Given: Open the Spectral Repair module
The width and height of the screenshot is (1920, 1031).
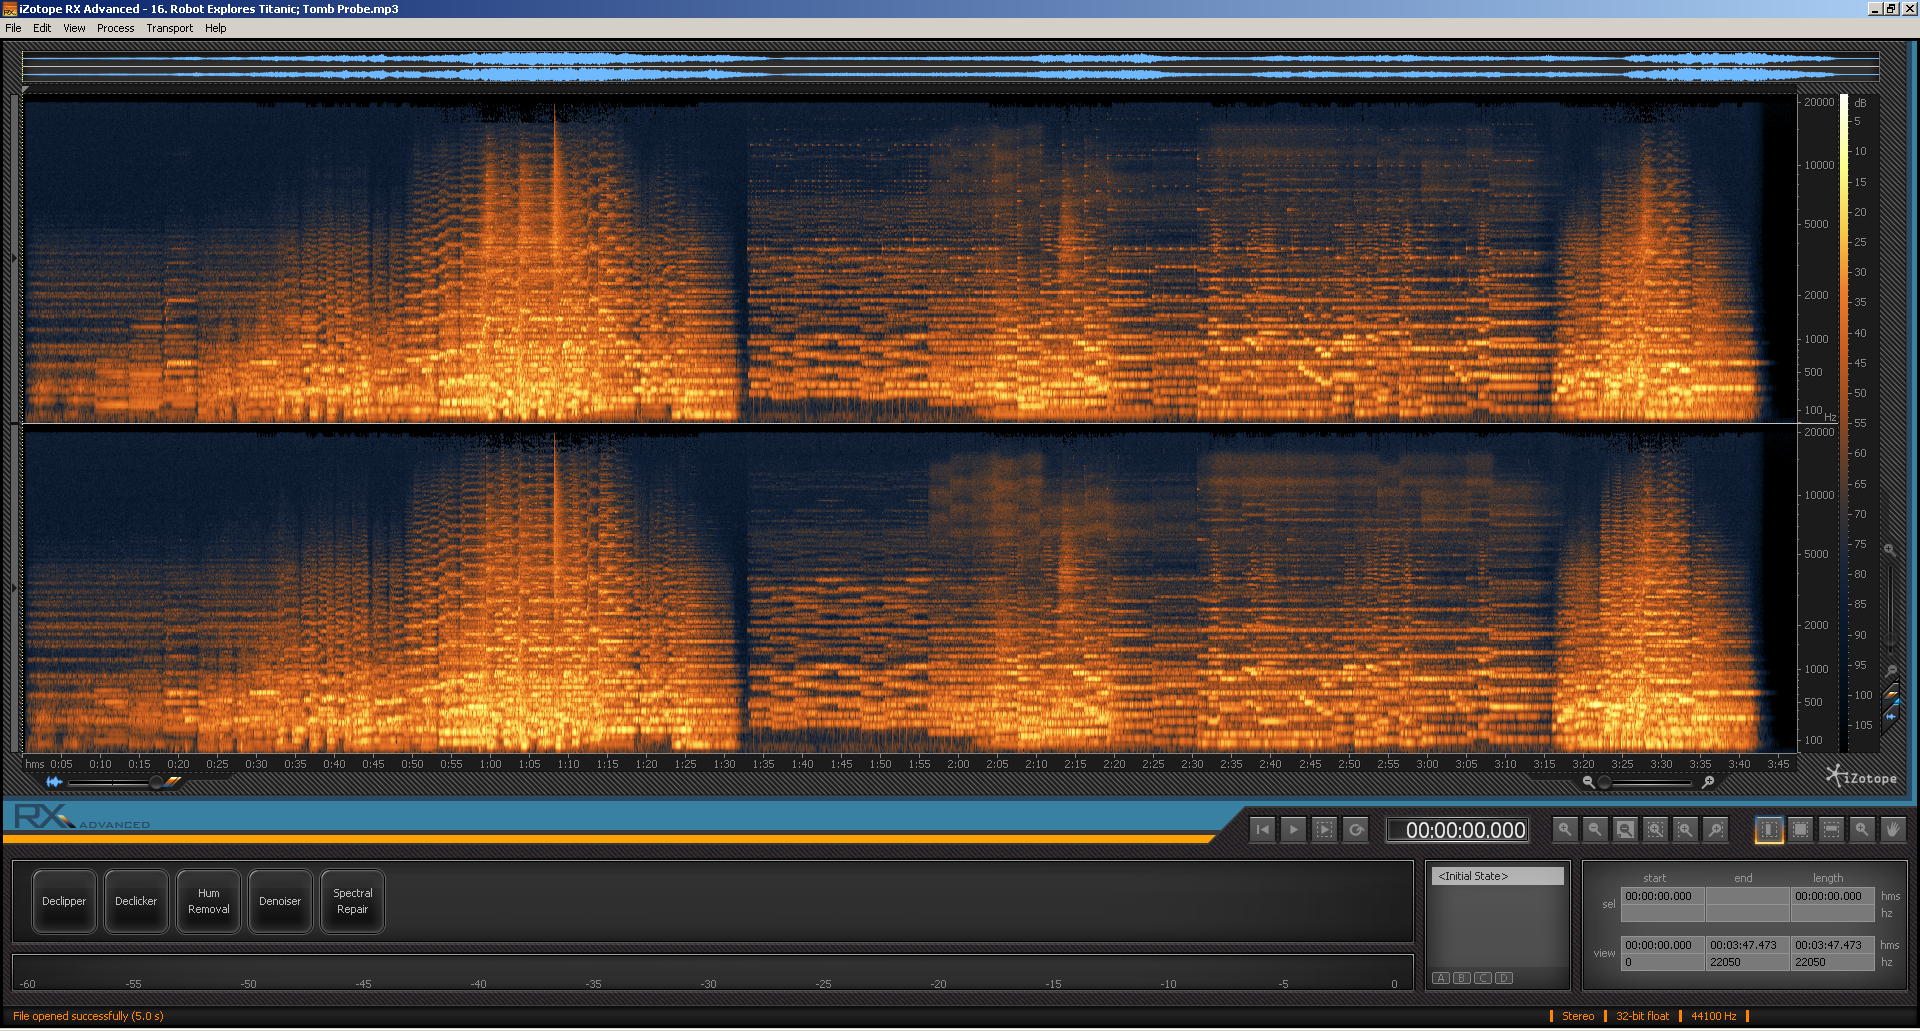Looking at the screenshot, I should (352, 901).
